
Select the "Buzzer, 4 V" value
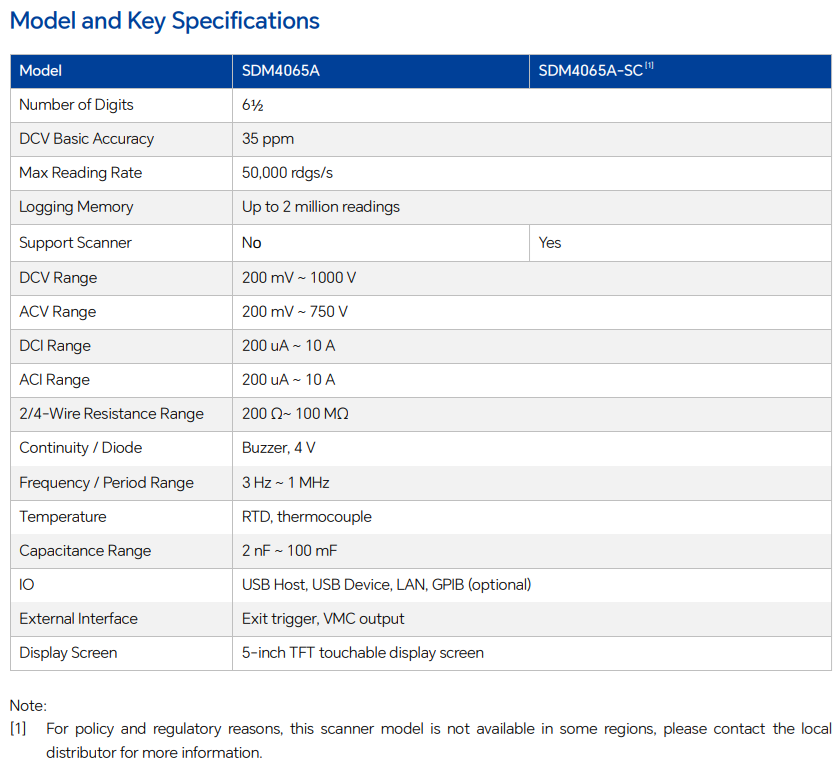coord(279,448)
